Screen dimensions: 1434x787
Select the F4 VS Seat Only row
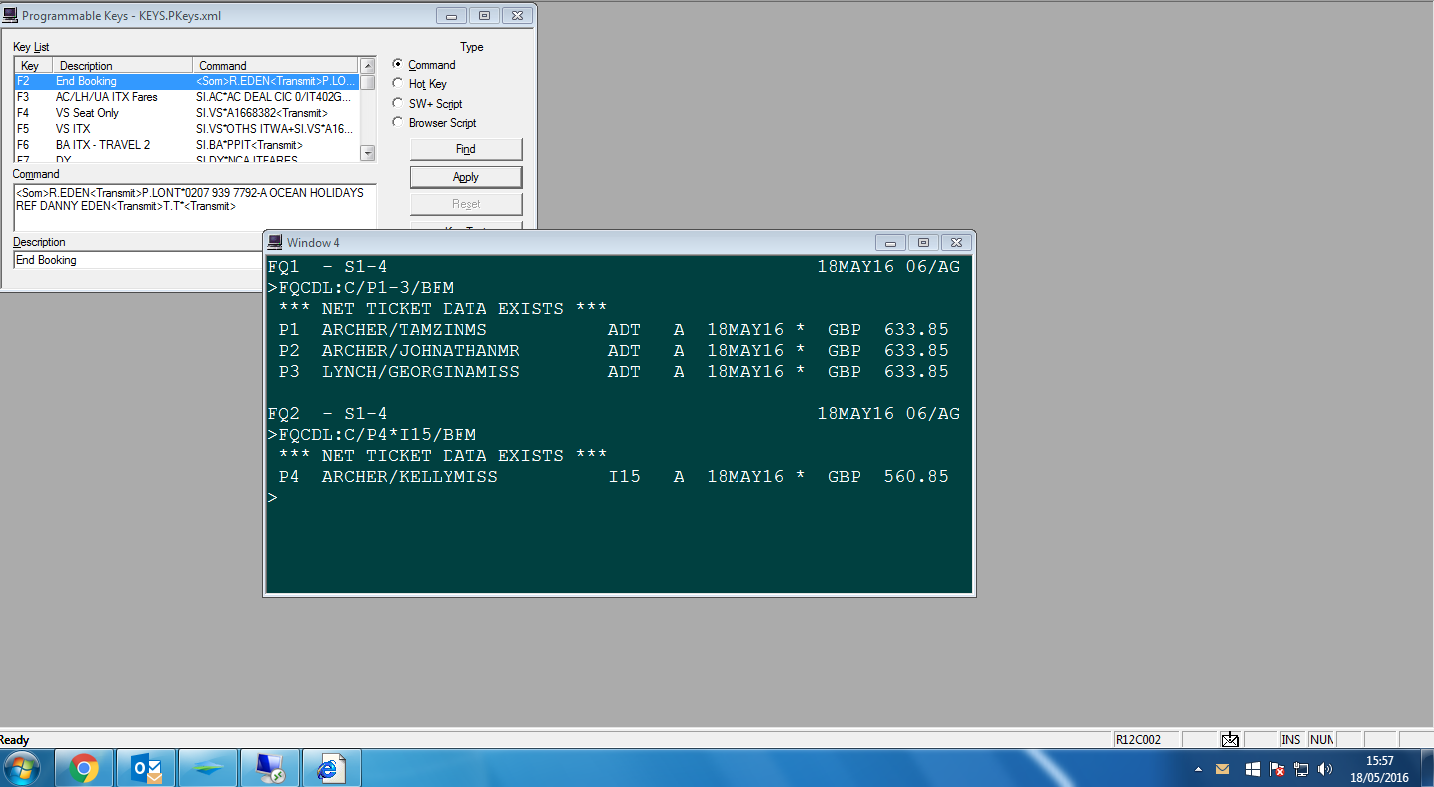tap(186, 113)
